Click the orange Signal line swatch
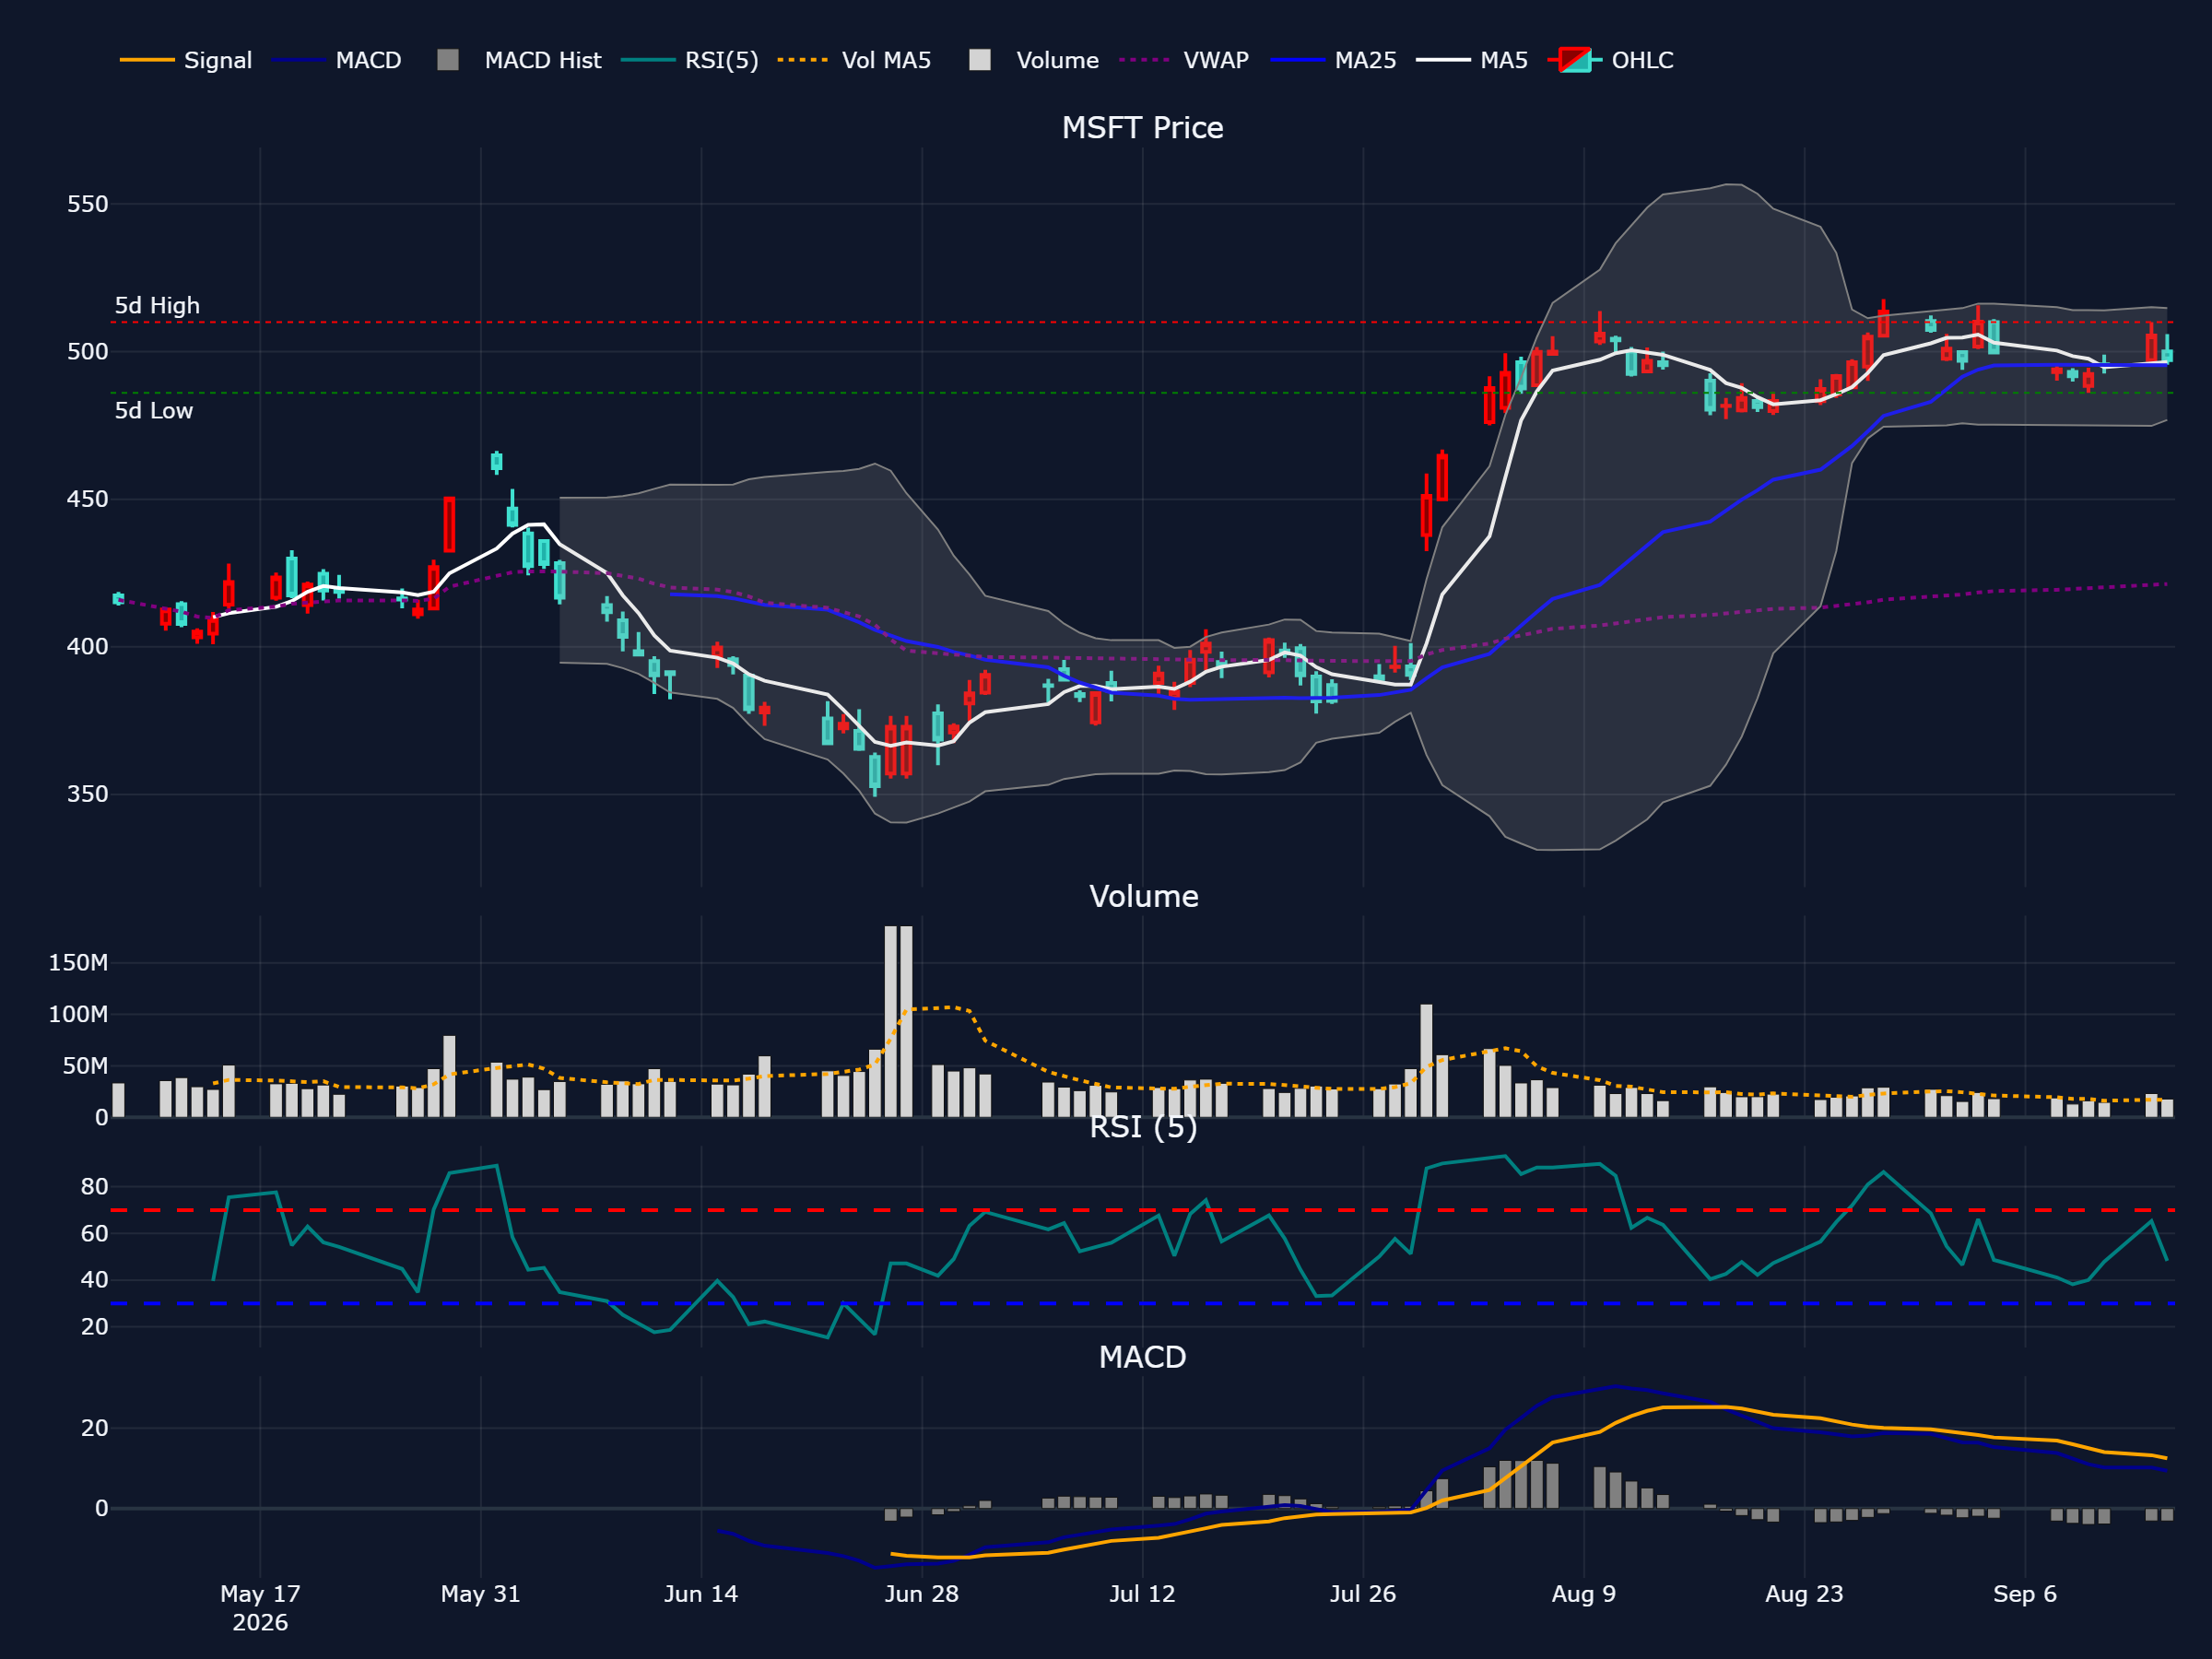 click(147, 60)
